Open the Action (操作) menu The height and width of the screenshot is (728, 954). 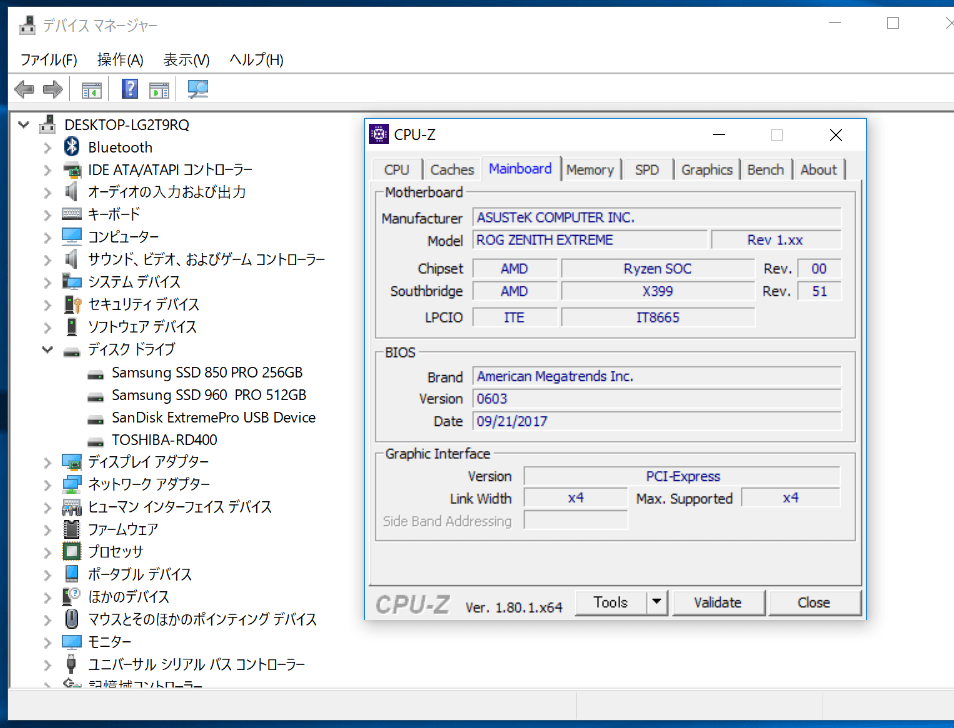[x=120, y=60]
